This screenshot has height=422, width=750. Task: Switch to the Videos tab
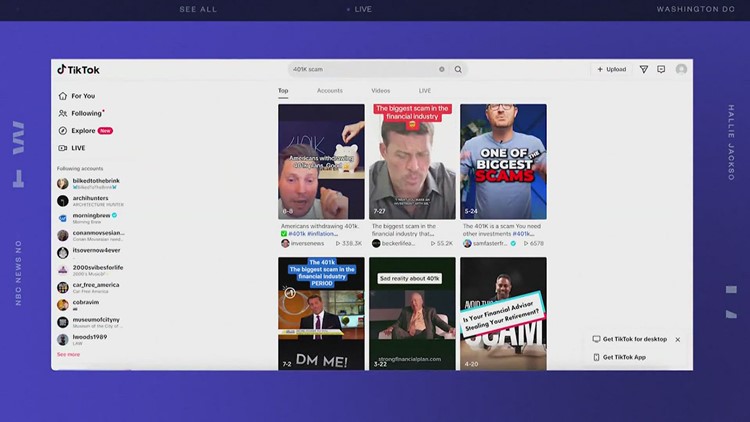[x=381, y=90]
